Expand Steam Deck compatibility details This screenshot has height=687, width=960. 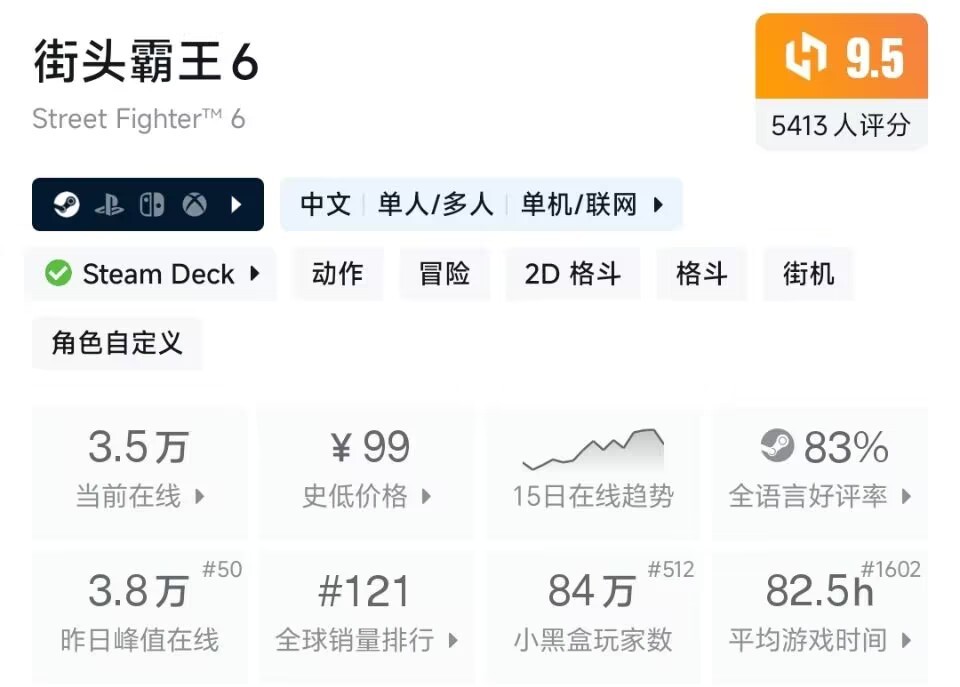coord(255,274)
